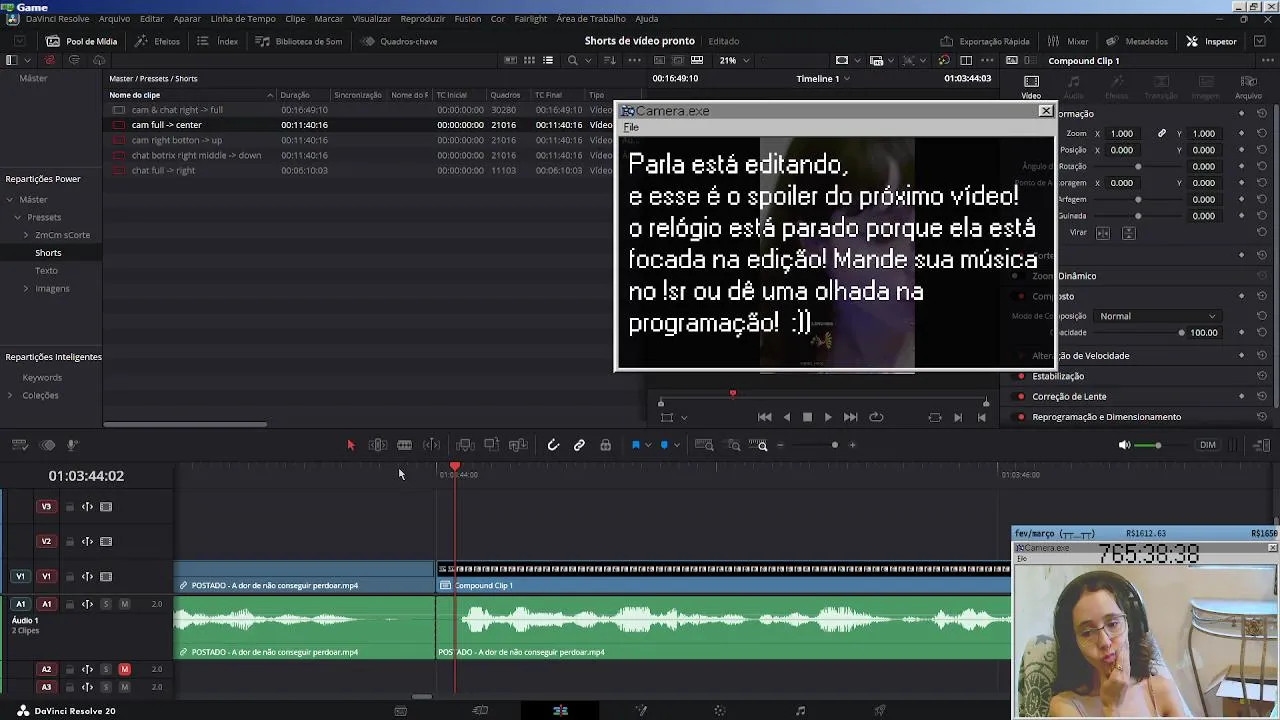Add a blue flag to clip
The height and width of the screenshot is (720, 1280).
[636, 445]
